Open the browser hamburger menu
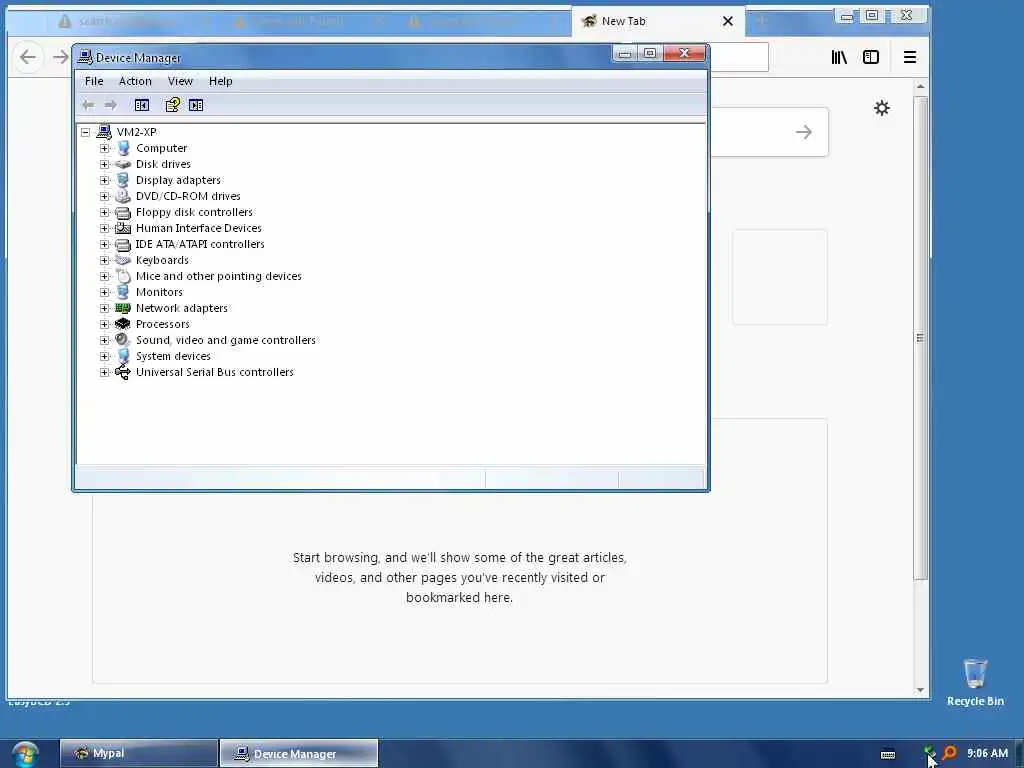The image size is (1024, 768). point(910,57)
